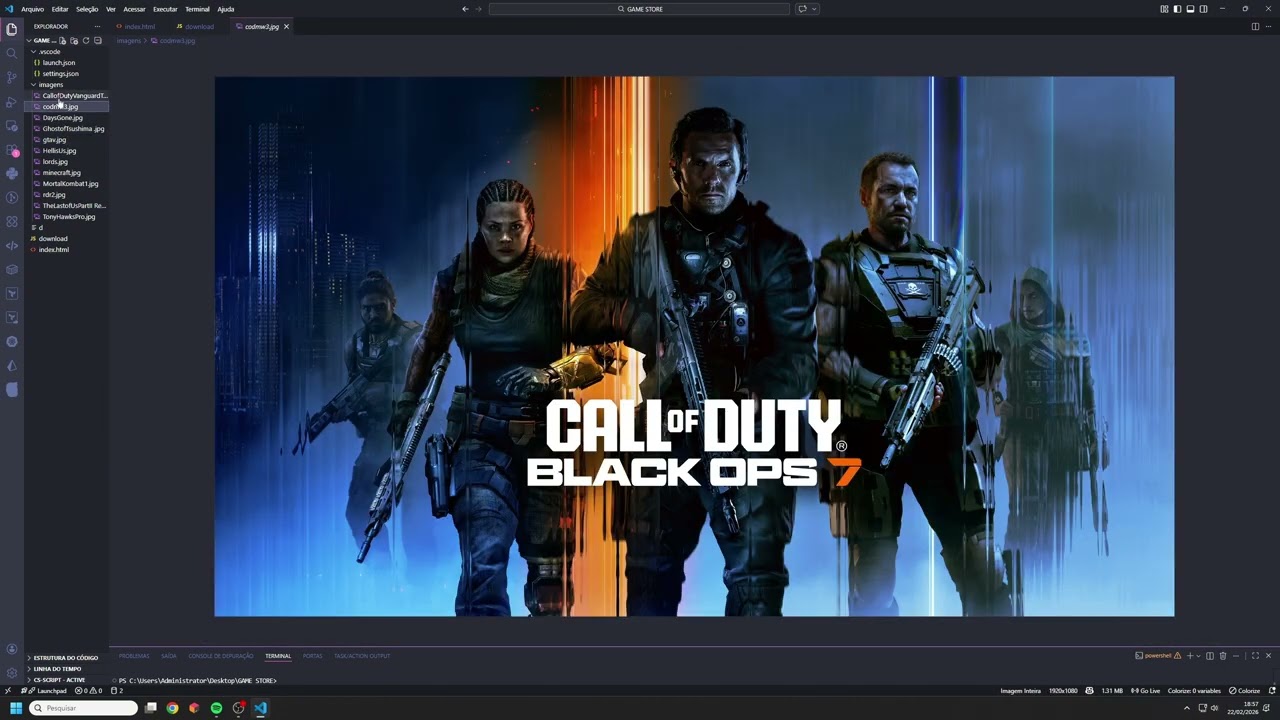The image size is (1280, 720).
Task: Switch to PROBLEMAS panel tab
Action: click(x=134, y=656)
